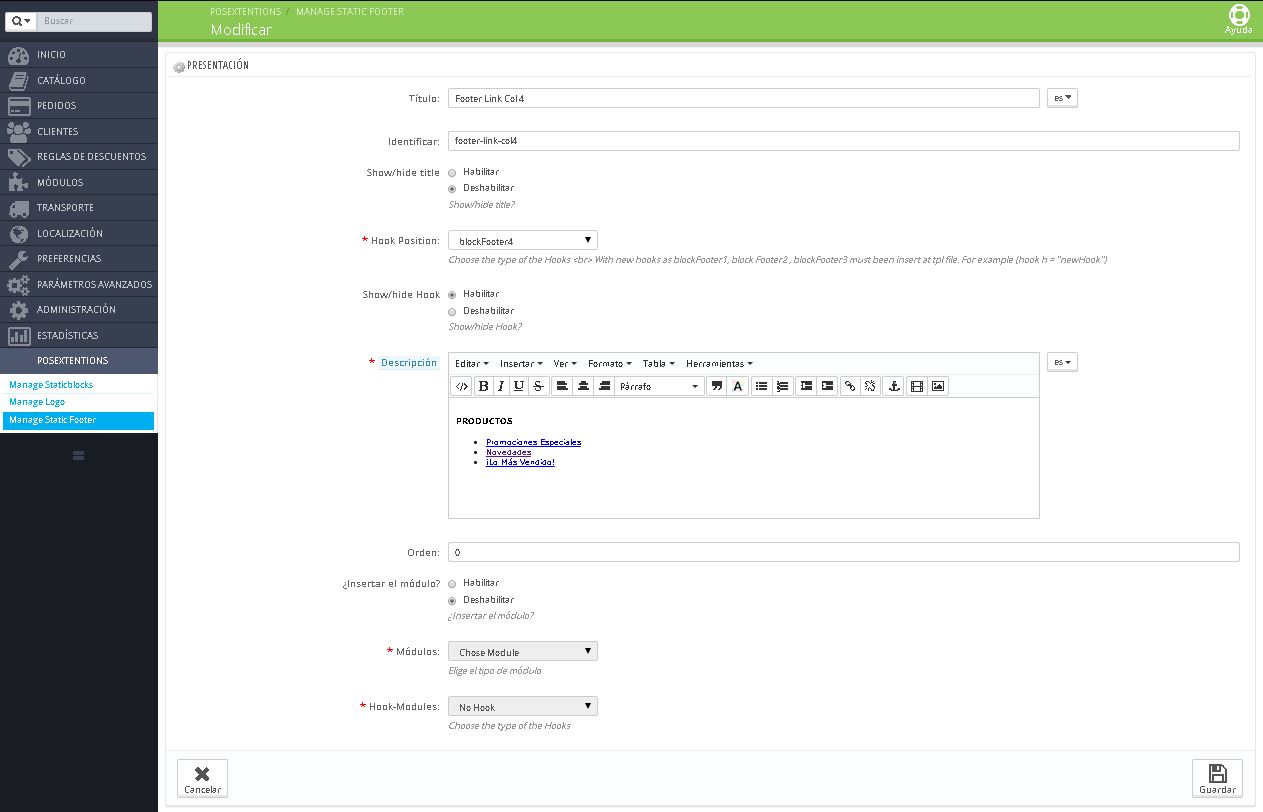Open Manage Logo link
This screenshot has height=812, width=1263.
point(37,402)
